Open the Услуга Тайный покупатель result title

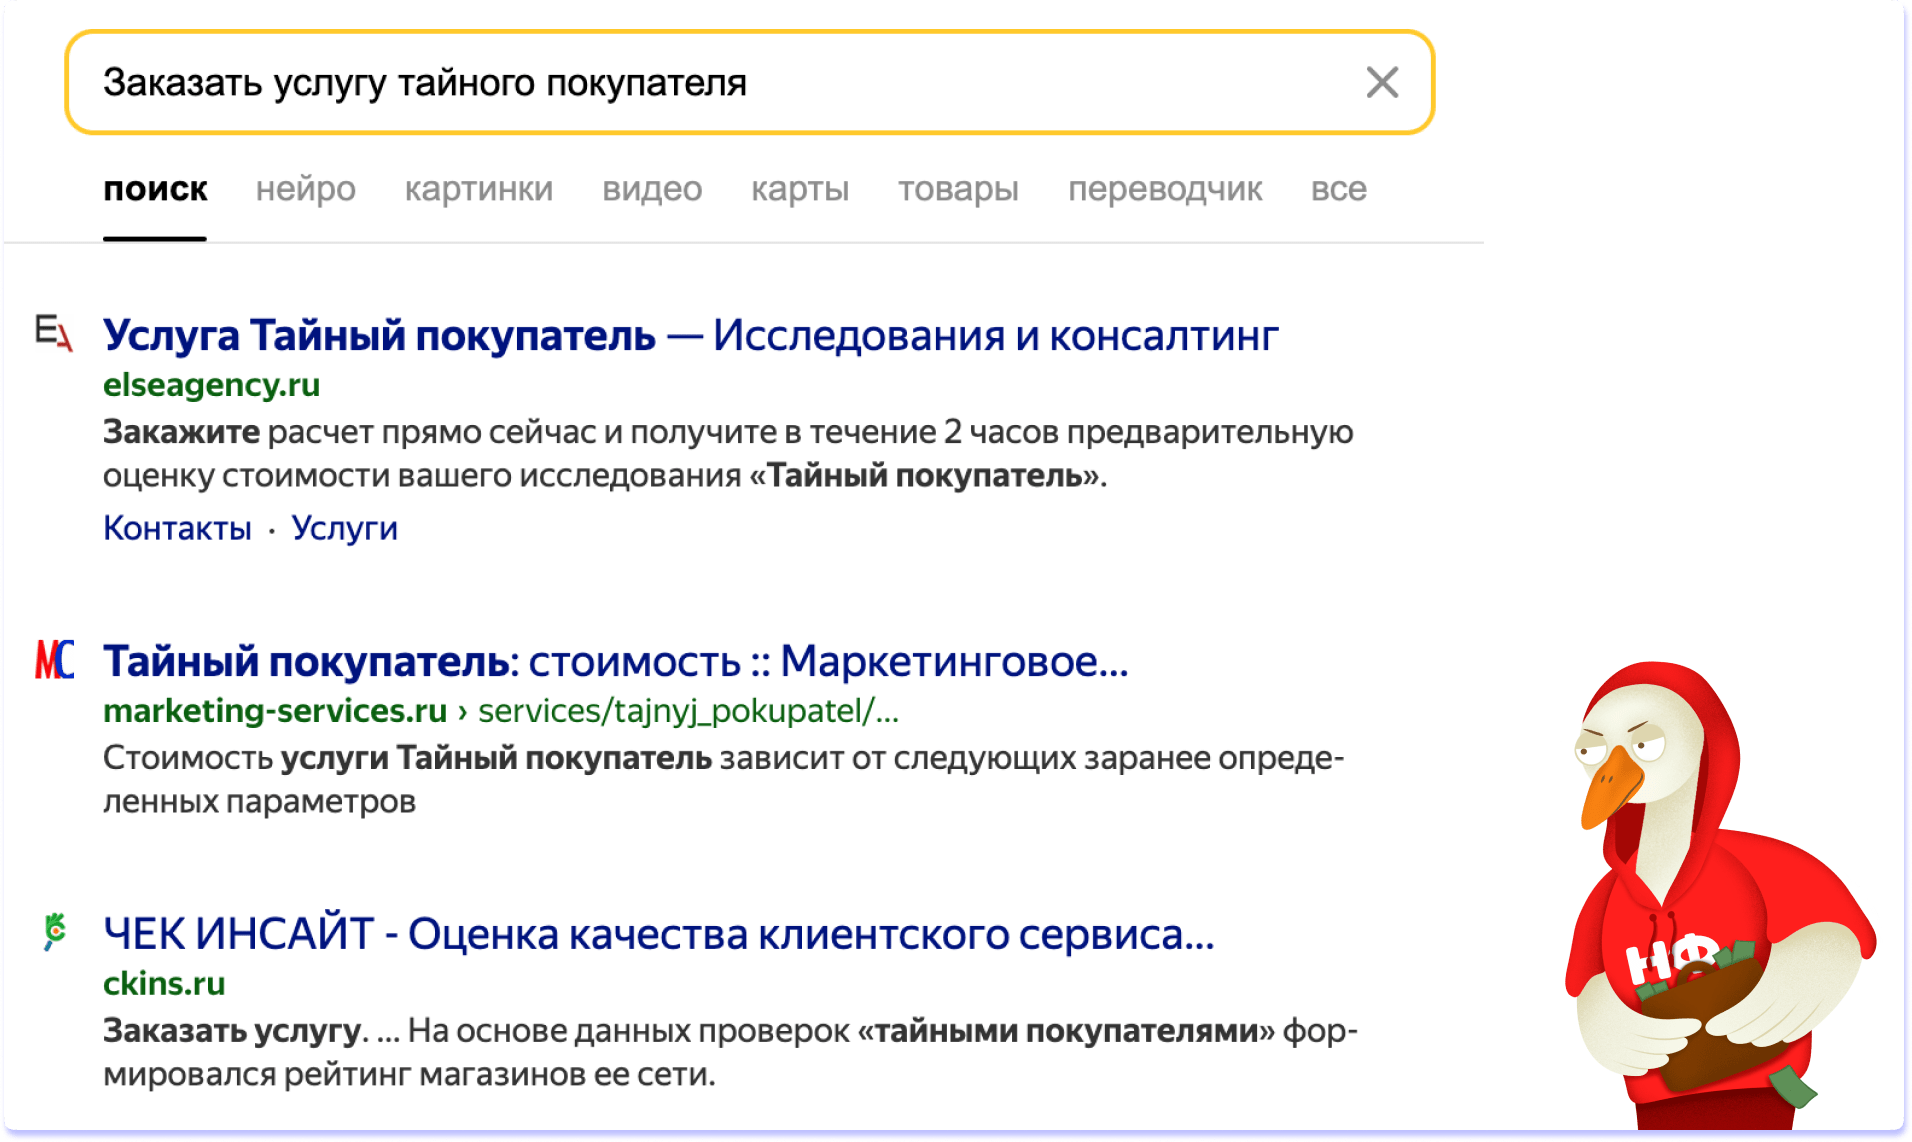click(690, 336)
